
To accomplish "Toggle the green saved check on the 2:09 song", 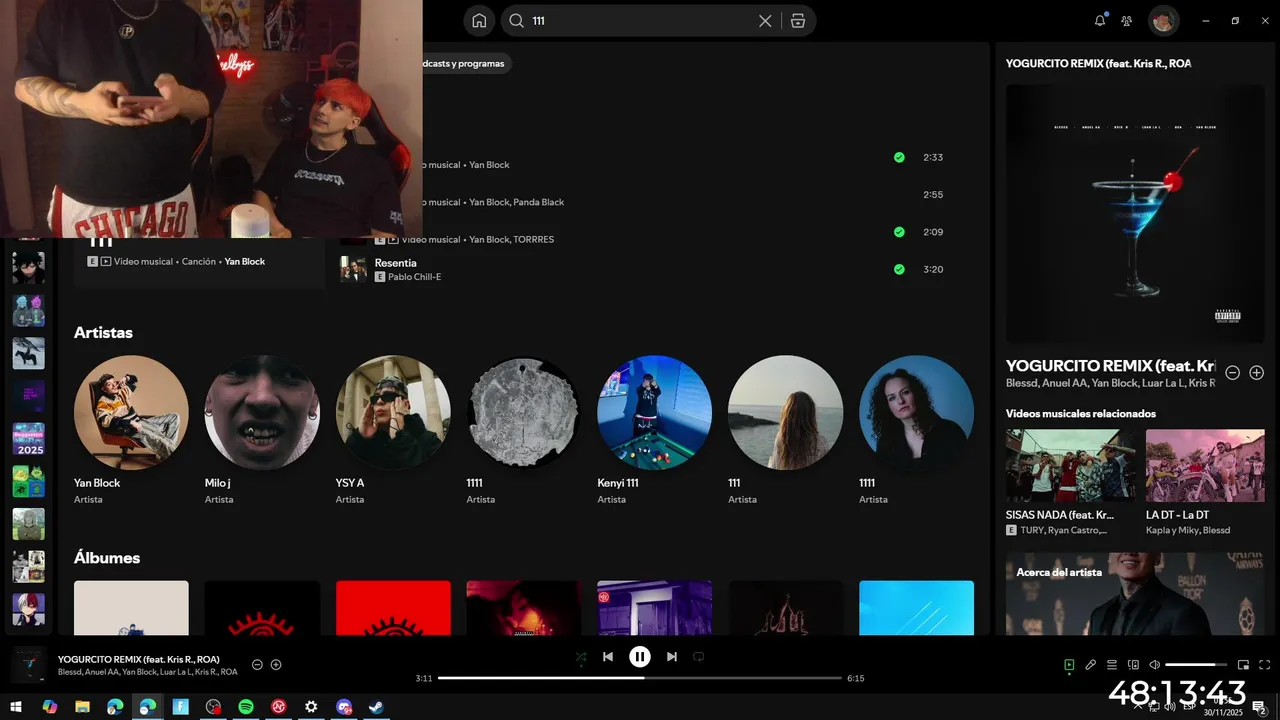I will [899, 232].
